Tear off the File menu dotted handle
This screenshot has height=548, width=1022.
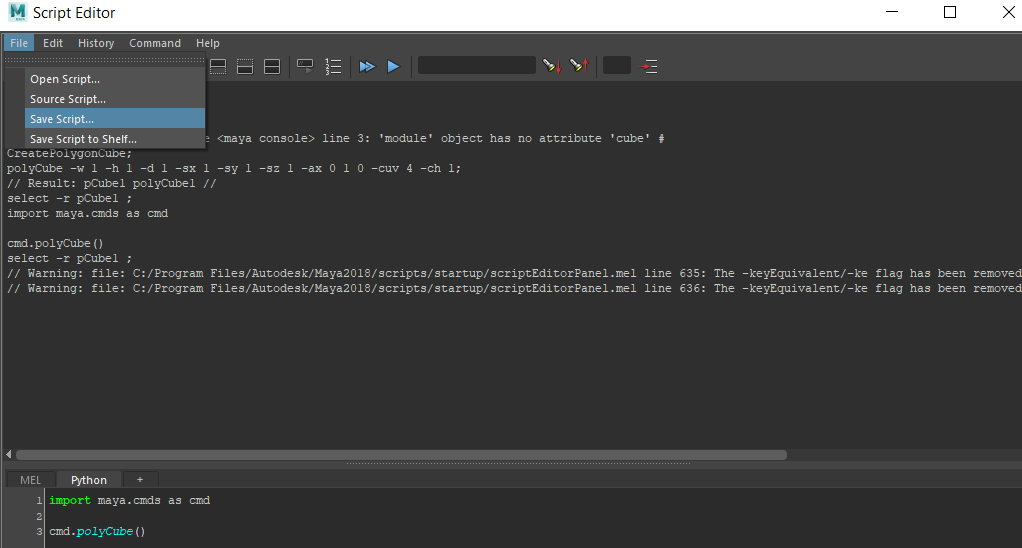(x=104, y=60)
